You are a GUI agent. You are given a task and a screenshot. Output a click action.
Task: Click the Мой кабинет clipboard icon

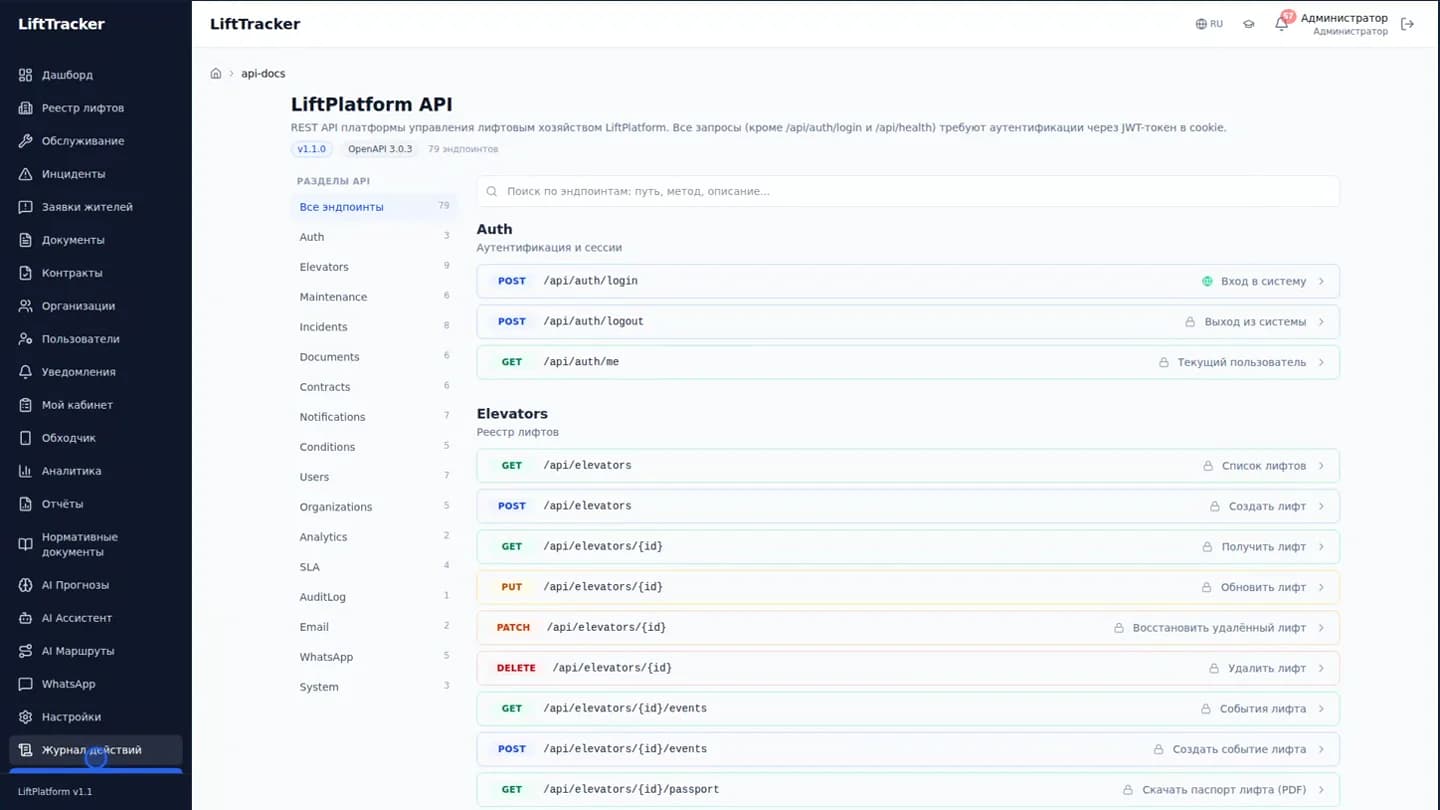point(26,405)
